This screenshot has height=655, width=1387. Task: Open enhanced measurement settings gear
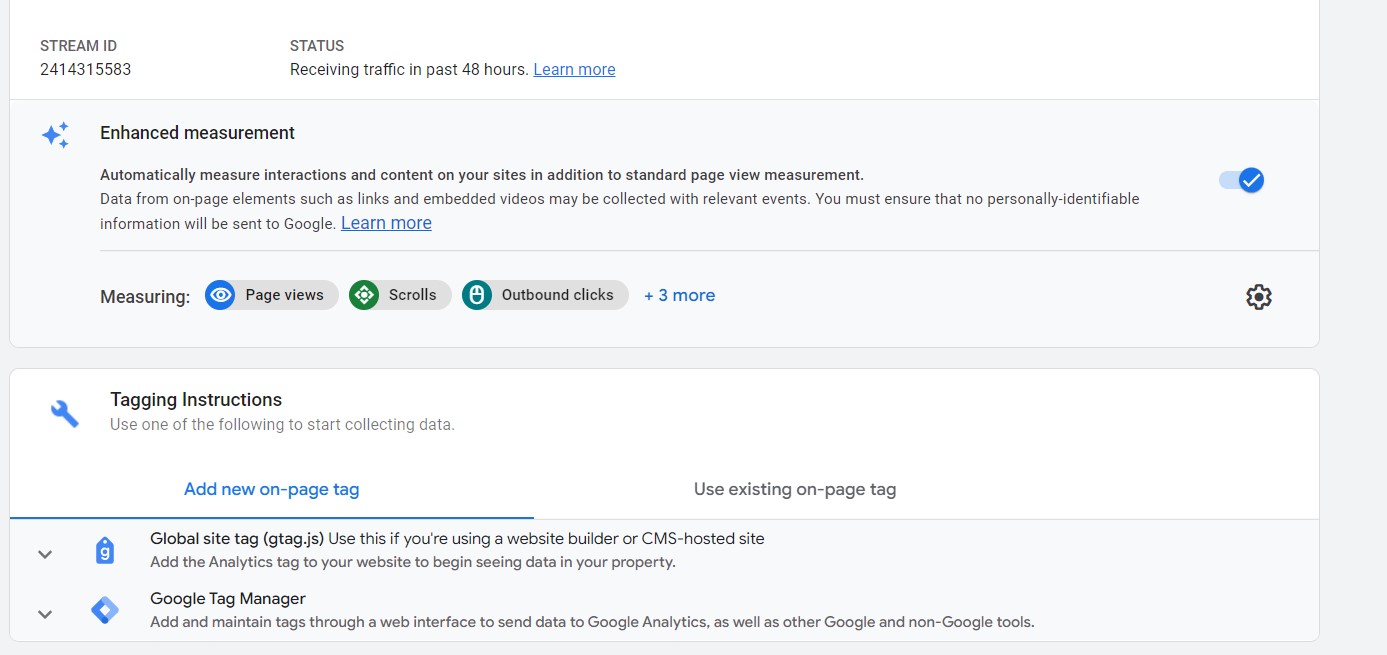tap(1258, 297)
